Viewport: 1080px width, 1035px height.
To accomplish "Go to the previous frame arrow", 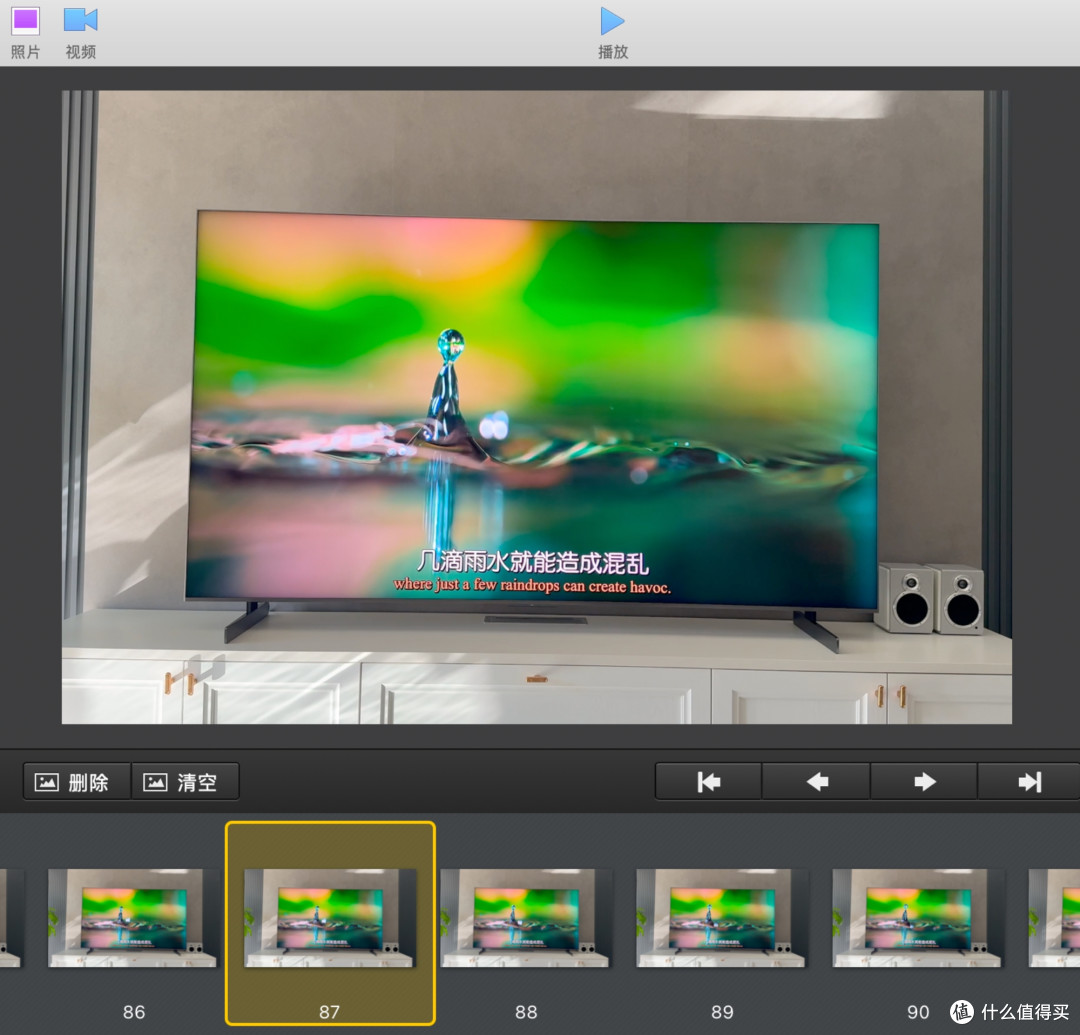I will click(816, 782).
